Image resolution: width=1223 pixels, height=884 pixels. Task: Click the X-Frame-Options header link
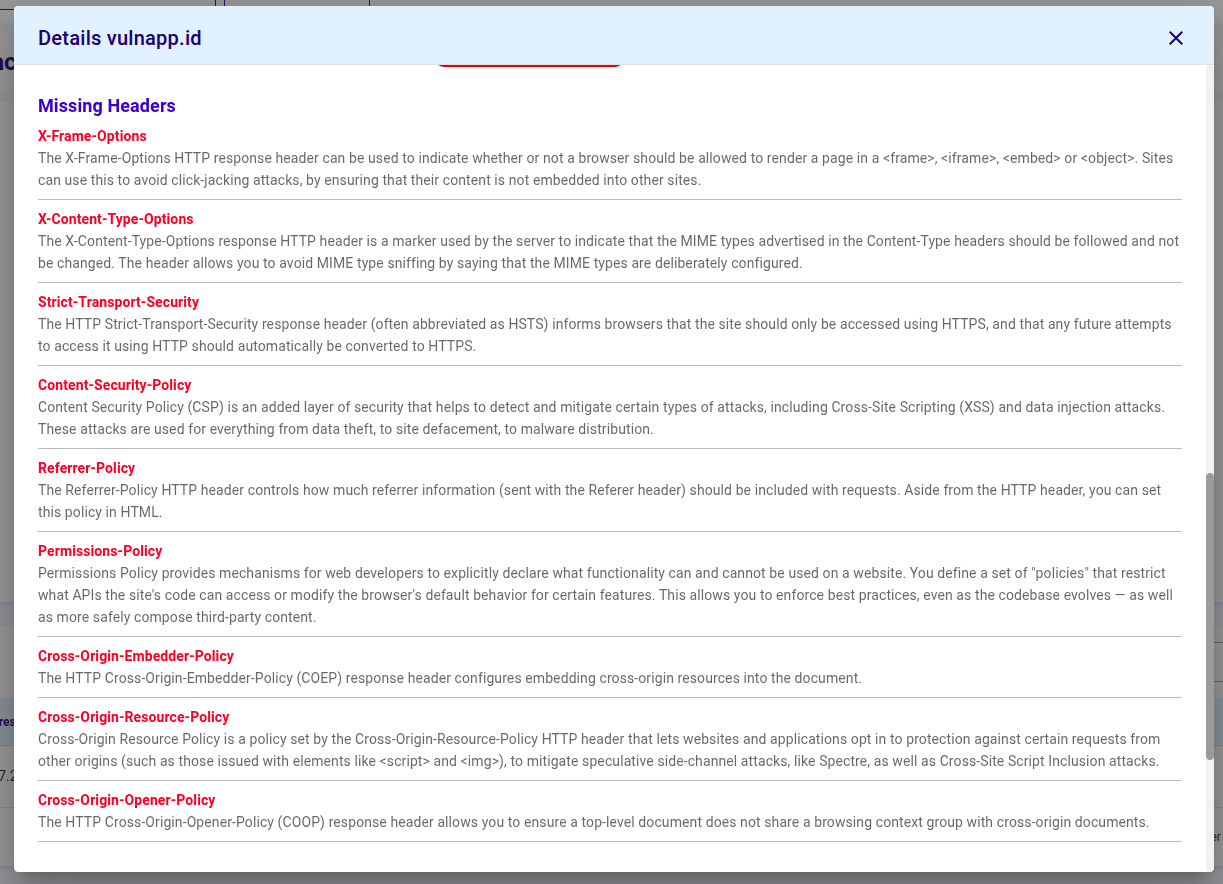(92, 136)
